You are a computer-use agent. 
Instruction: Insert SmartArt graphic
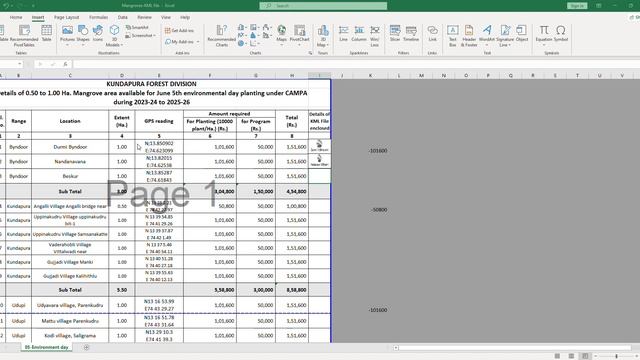coord(137,27)
